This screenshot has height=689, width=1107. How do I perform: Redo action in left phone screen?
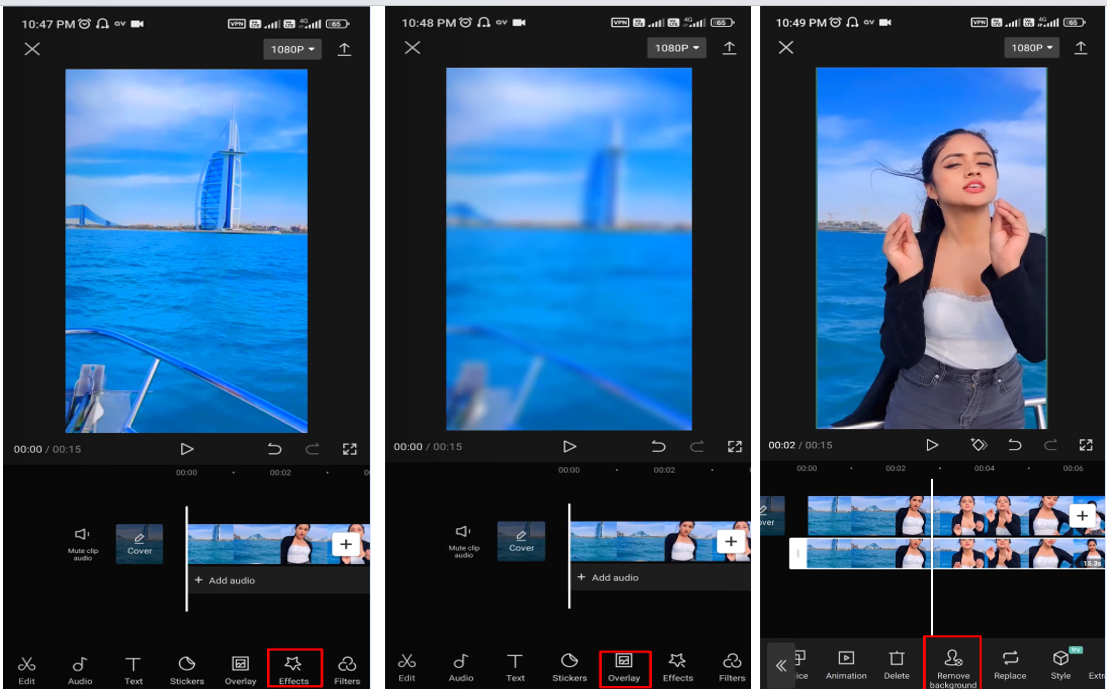click(x=311, y=449)
